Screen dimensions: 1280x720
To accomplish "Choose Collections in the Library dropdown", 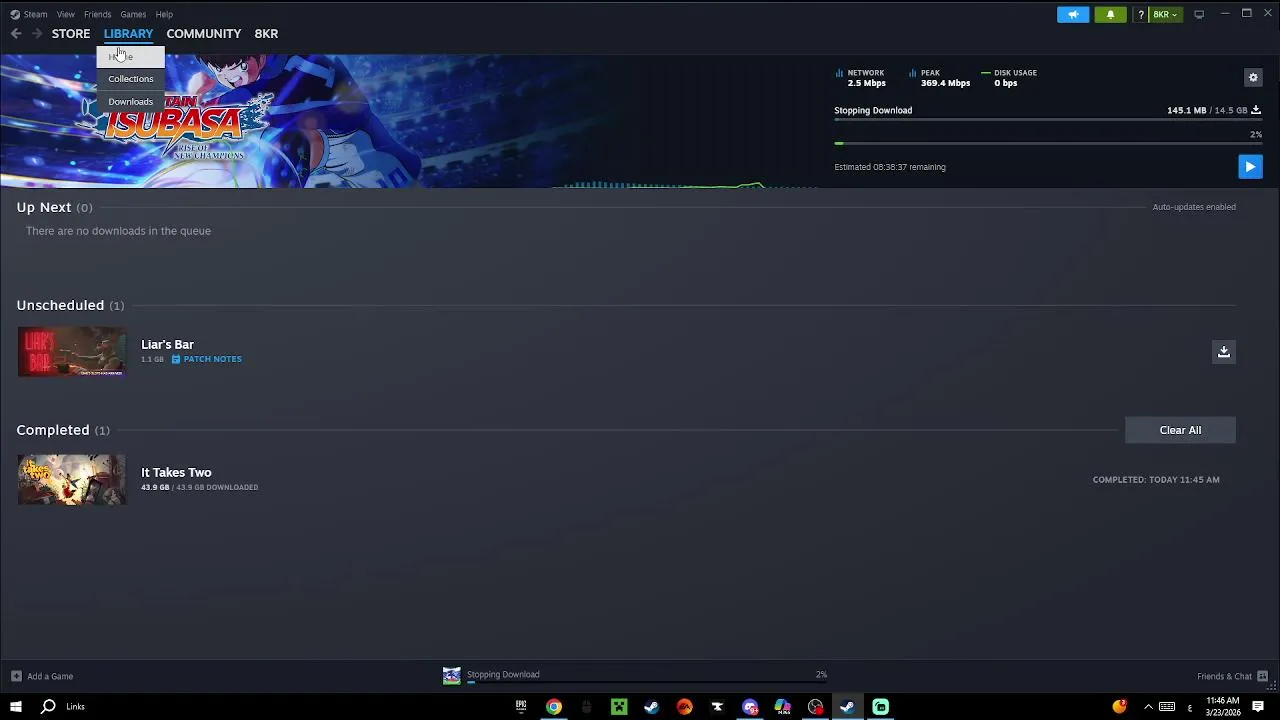I will pyautogui.click(x=131, y=79).
